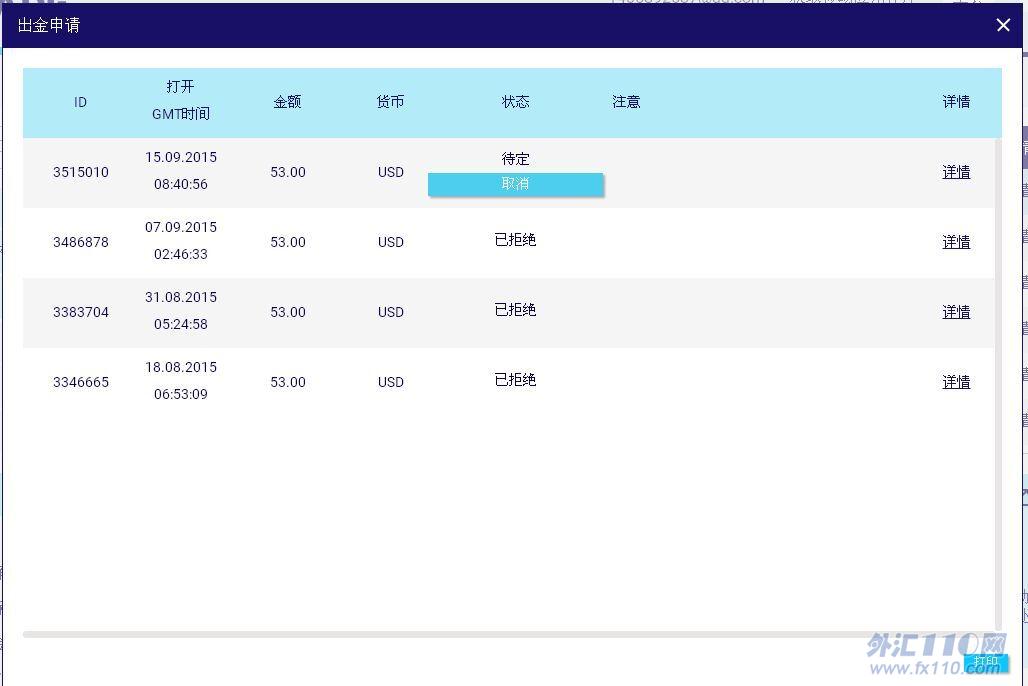Image resolution: width=1028 pixels, height=686 pixels.
Task: Click the 金额 column header
Action: coord(287,102)
